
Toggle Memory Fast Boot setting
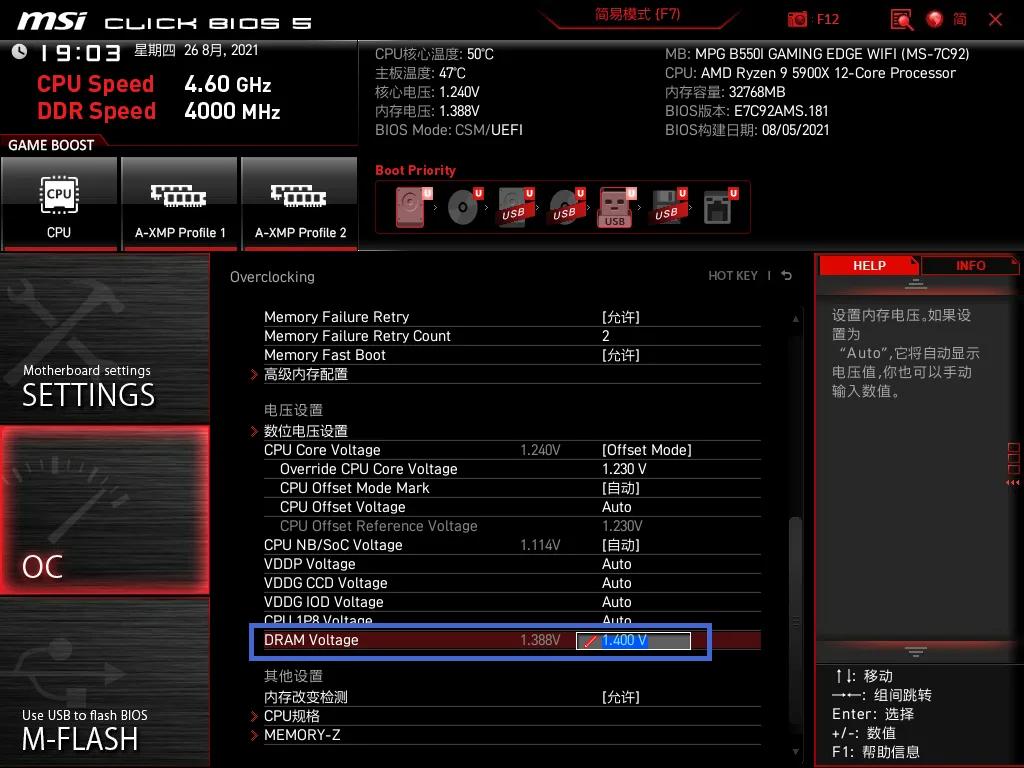pyautogui.click(x=620, y=355)
